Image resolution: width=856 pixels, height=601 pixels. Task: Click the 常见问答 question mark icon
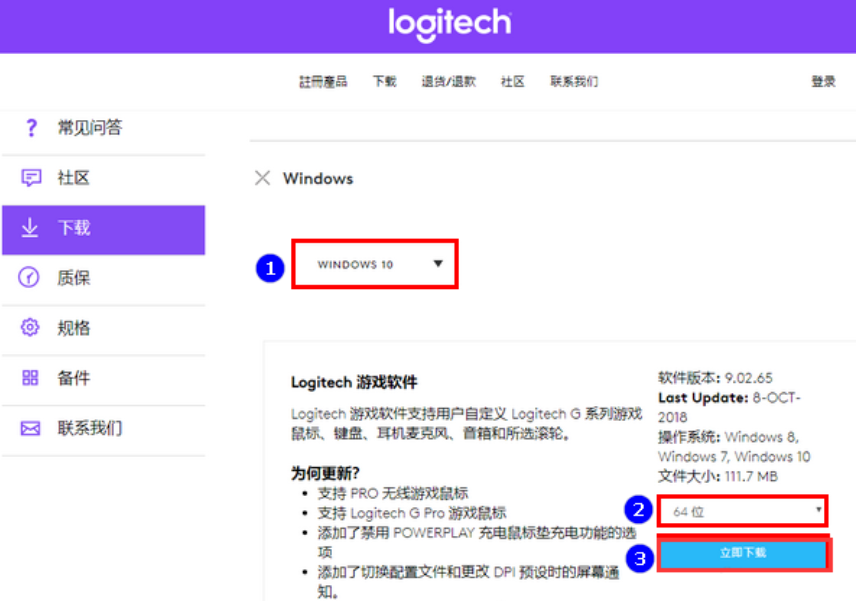[x=31, y=128]
